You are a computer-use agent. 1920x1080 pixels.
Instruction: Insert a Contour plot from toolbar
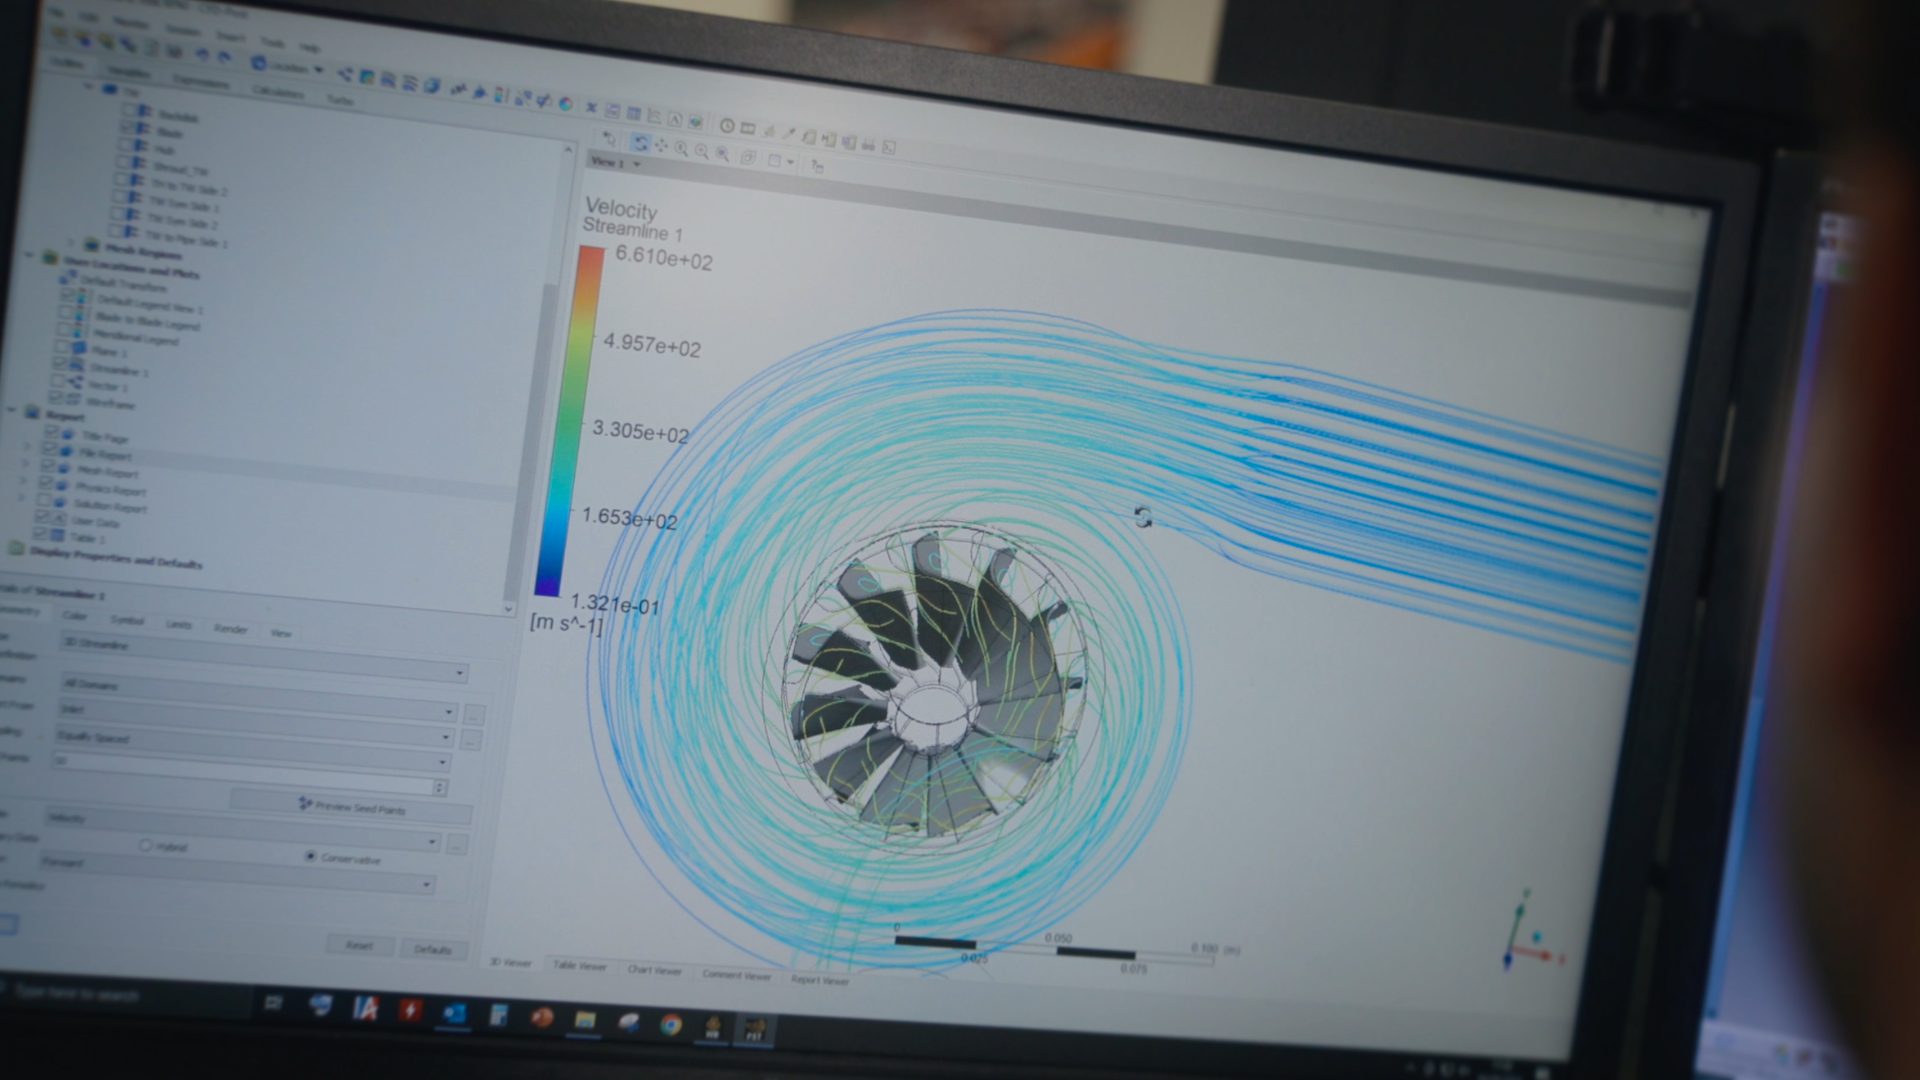(x=366, y=77)
